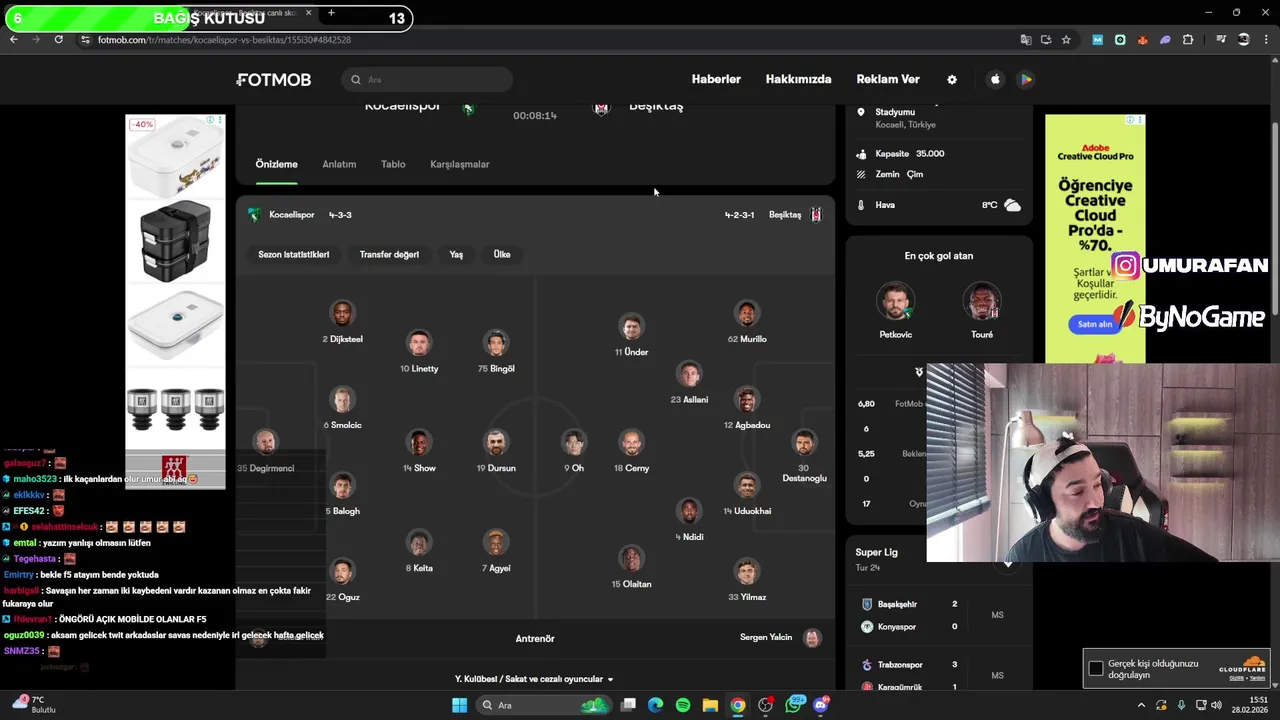The width and height of the screenshot is (1280, 720).
Task: Switch to the Karşılaşmalar tab
Action: pyautogui.click(x=460, y=164)
